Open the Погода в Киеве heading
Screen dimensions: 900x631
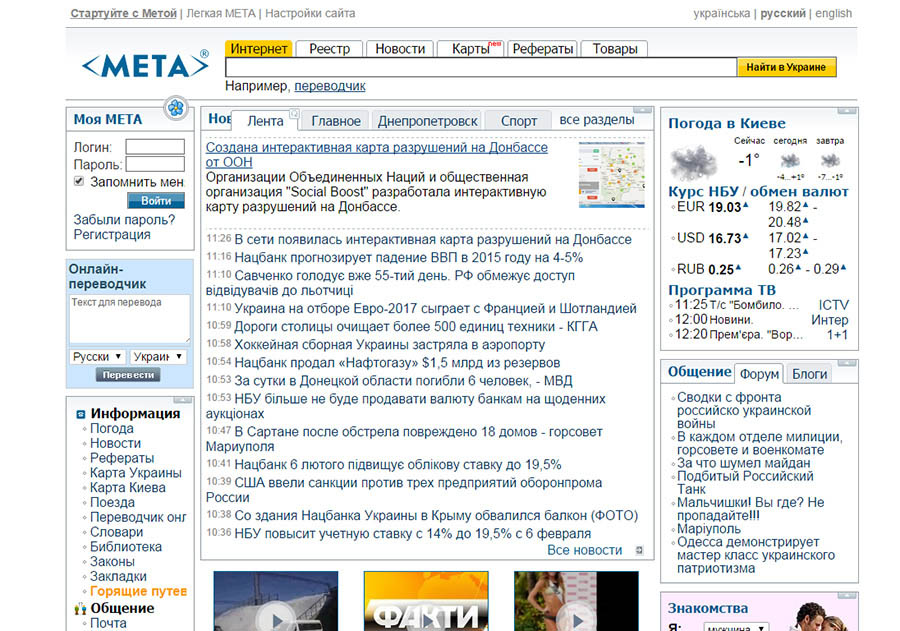(x=727, y=123)
